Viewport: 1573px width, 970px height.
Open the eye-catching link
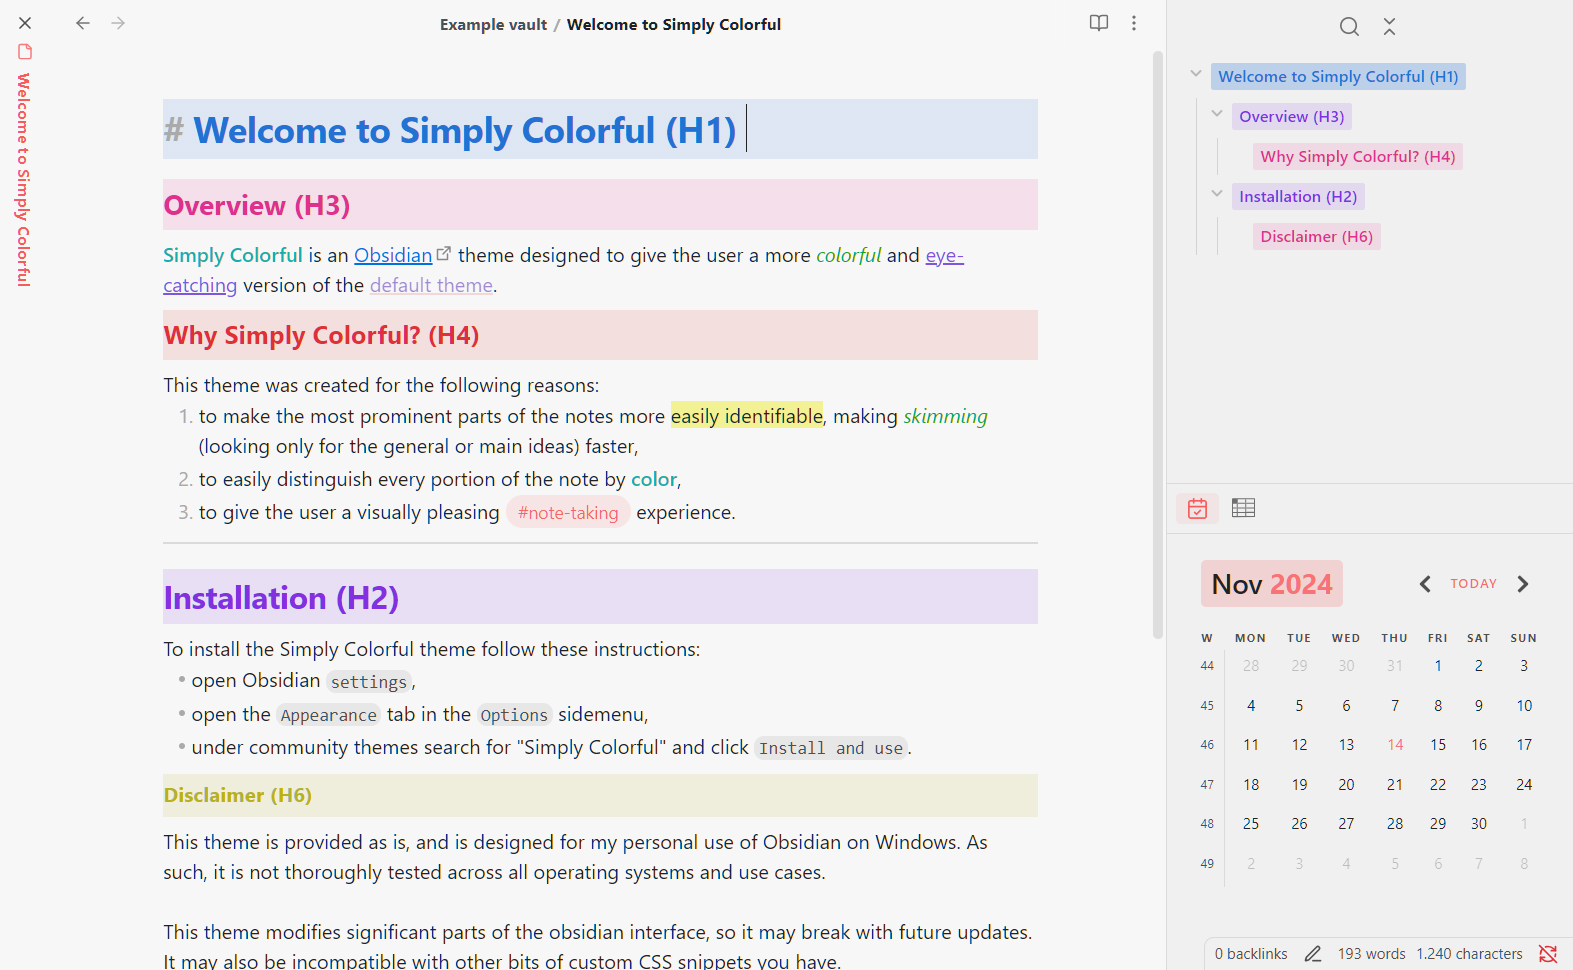coord(944,255)
